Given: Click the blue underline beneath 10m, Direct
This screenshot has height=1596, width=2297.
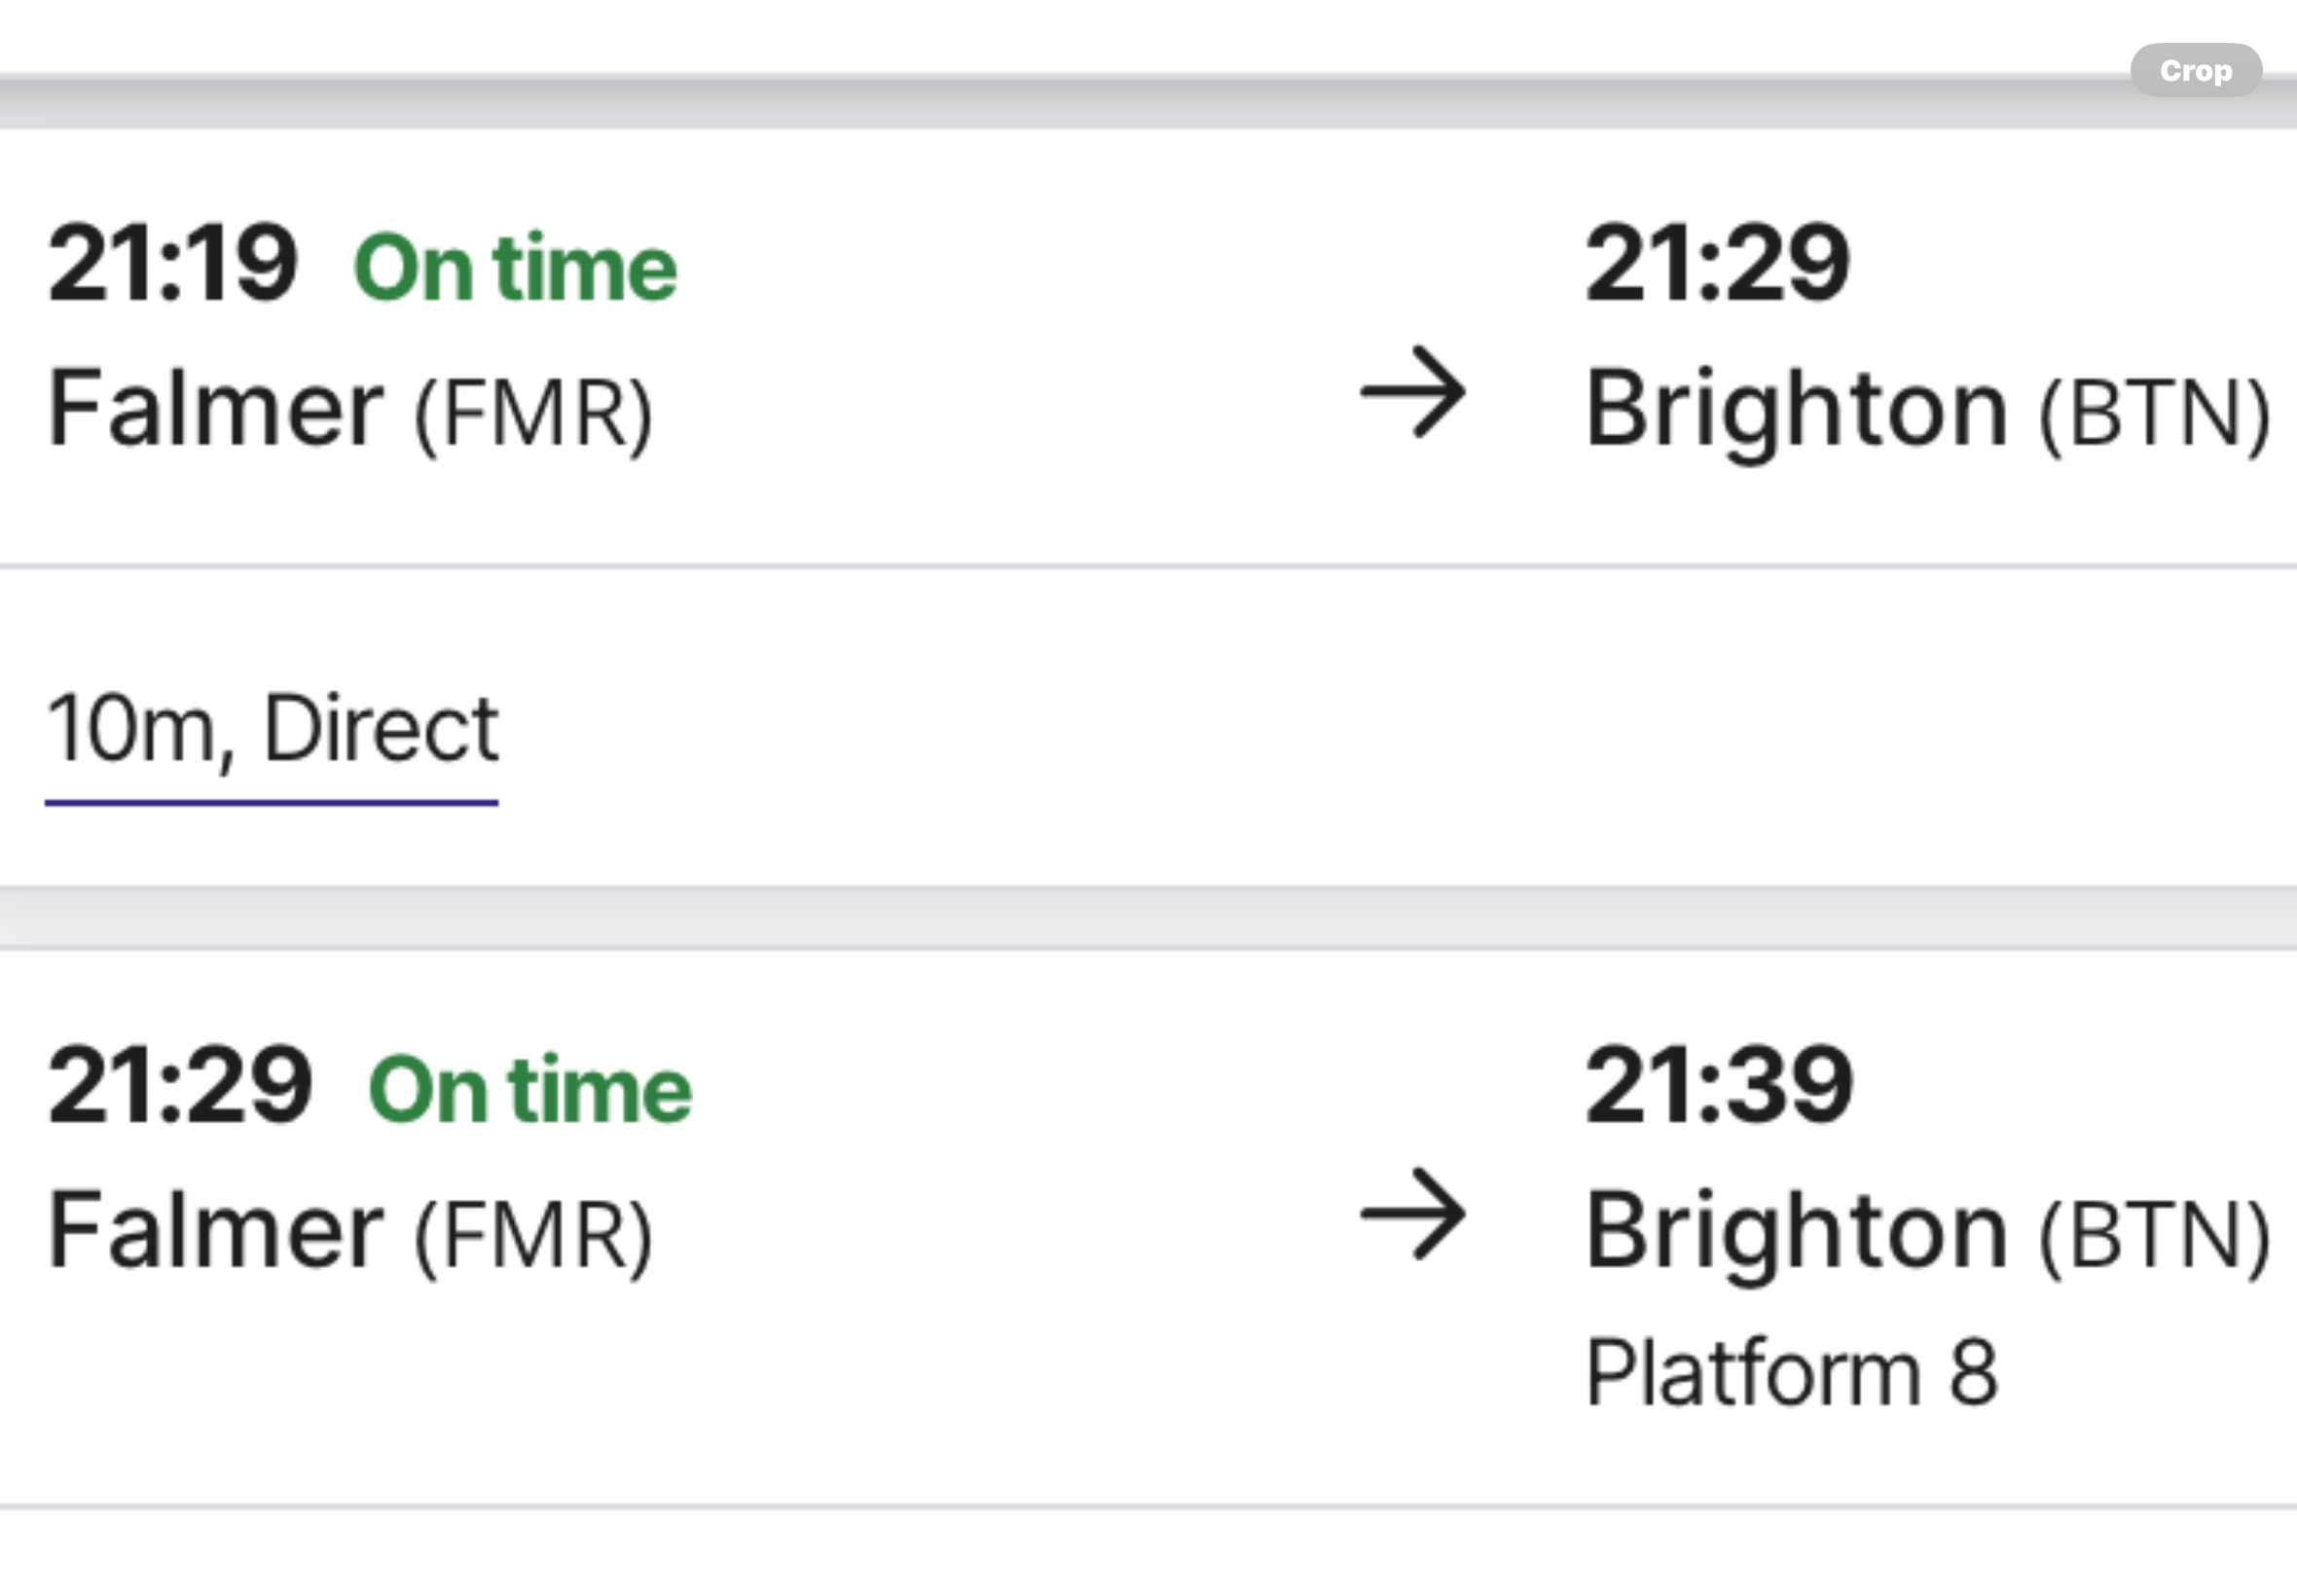Looking at the screenshot, I should pos(272,802).
